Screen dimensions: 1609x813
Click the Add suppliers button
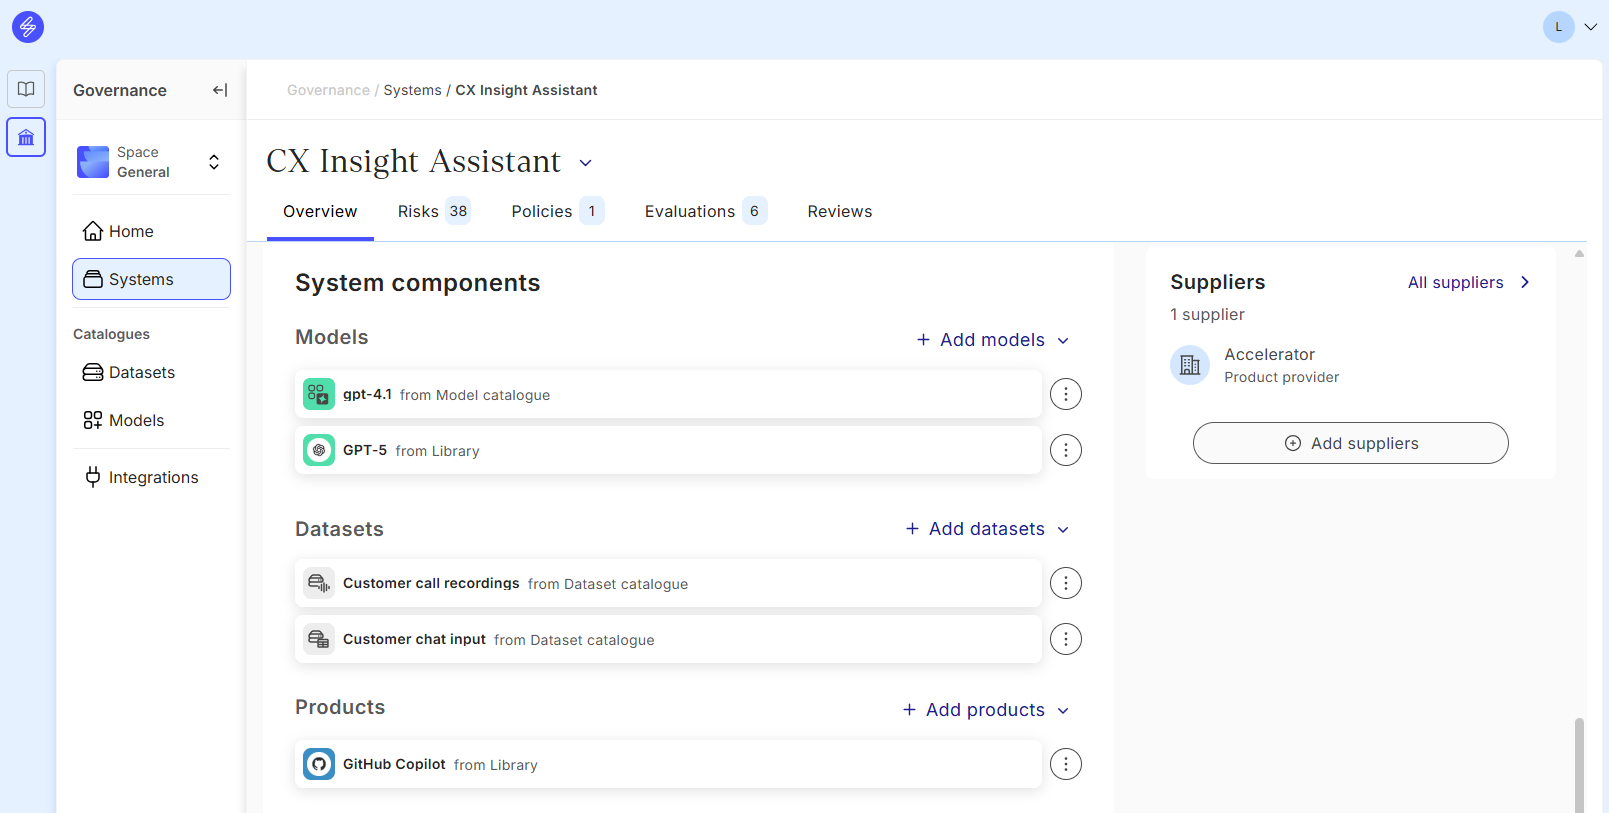(1350, 443)
